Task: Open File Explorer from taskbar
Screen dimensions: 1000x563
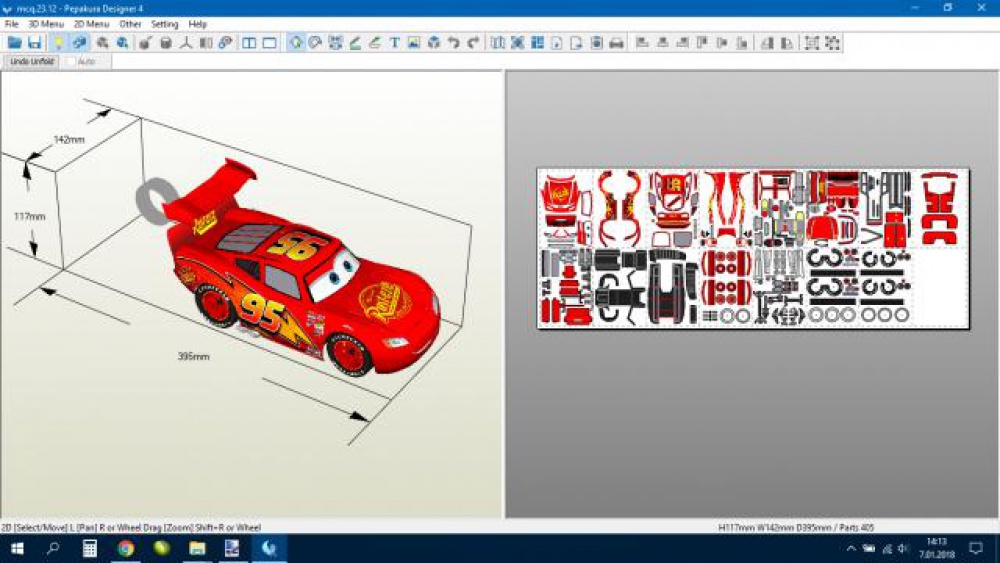Action: click(197, 548)
